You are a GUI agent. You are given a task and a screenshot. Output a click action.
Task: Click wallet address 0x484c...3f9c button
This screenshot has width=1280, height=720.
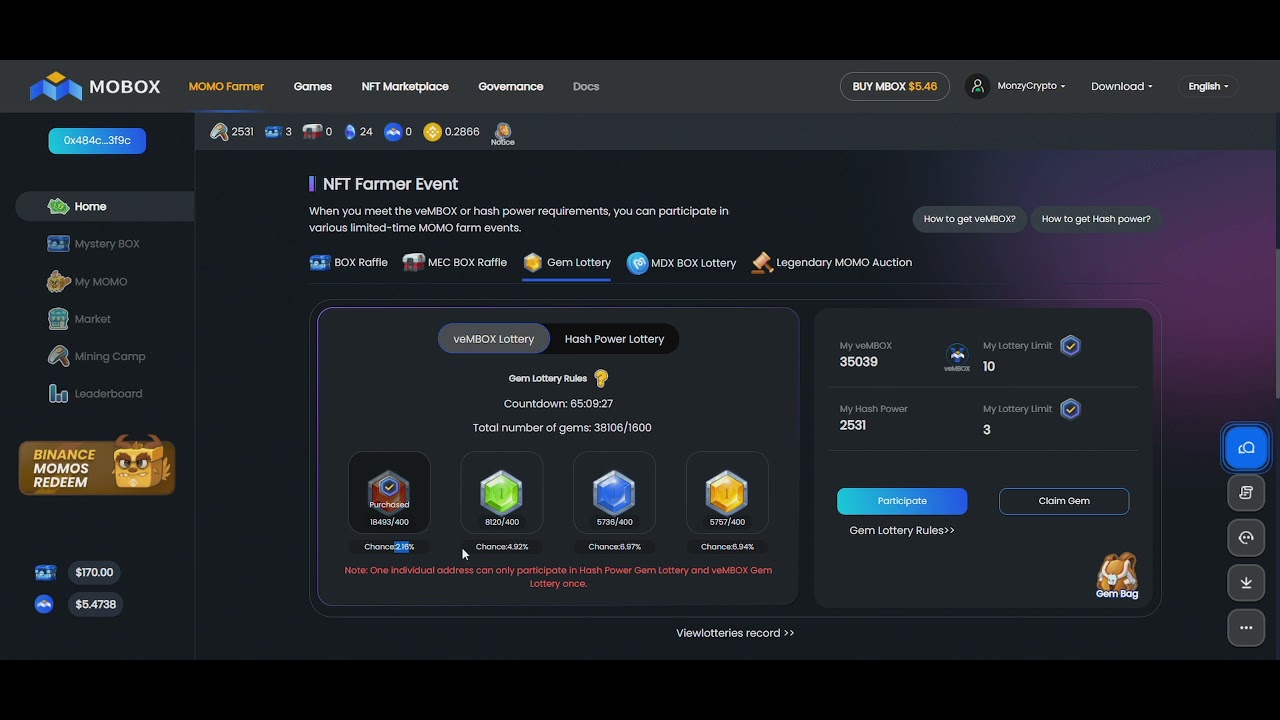coord(97,141)
